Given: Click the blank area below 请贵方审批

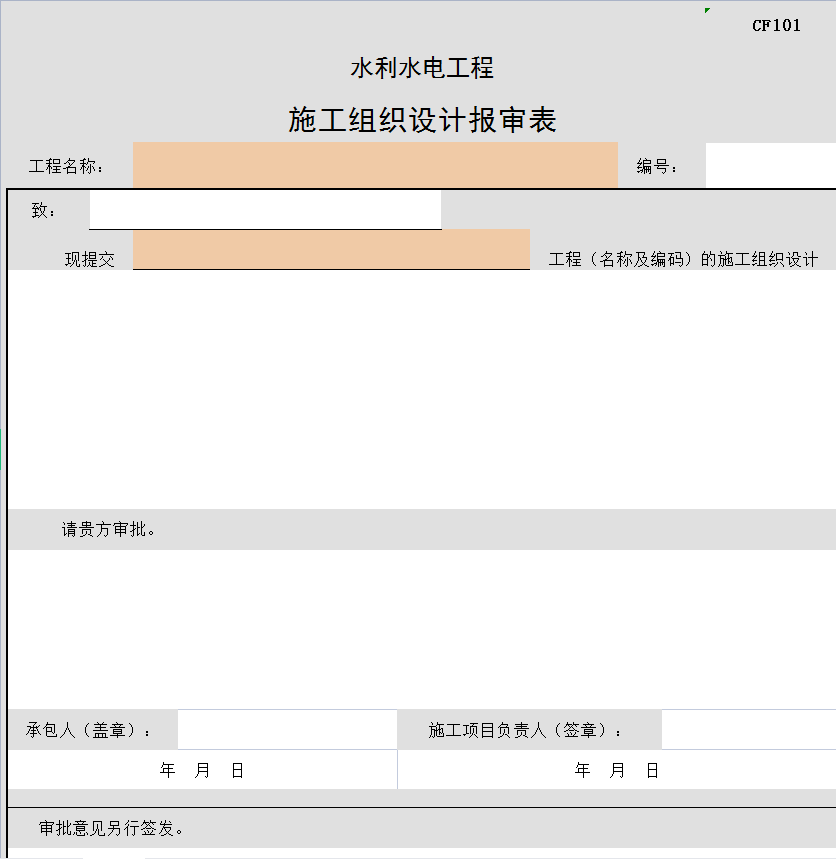Looking at the screenshot, I should click(422, 629).
